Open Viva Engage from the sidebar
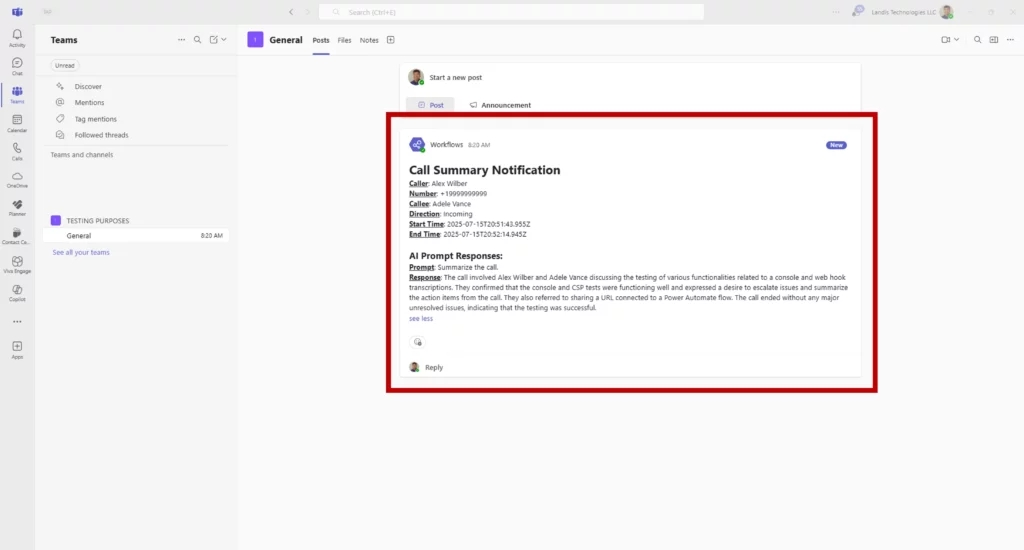This screenshot has height=550, width=1024. [x=17, y=264]
